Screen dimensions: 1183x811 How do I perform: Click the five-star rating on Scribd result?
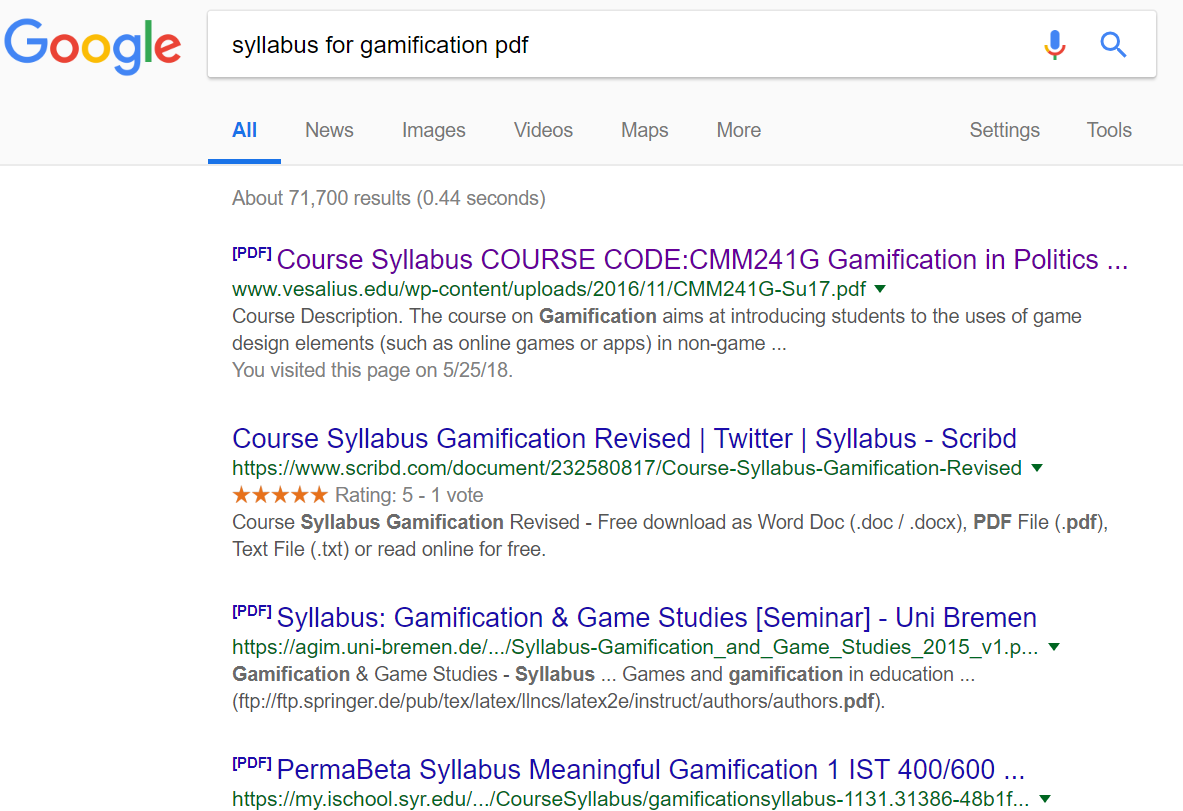pyautogui.click(x=280, y=495)
